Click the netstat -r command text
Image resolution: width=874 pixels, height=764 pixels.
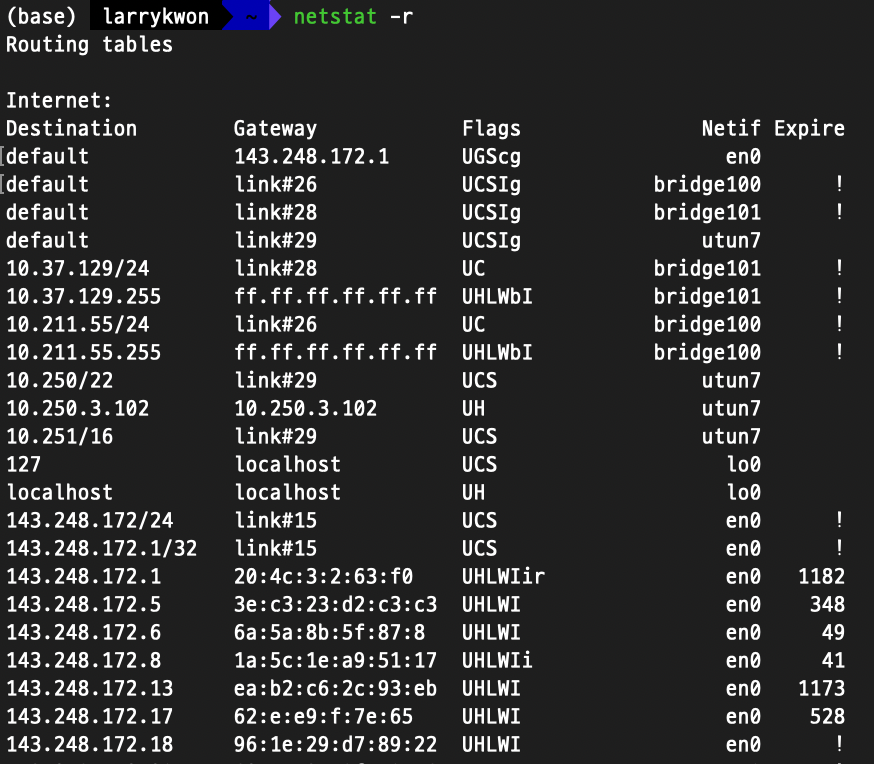pos(353,17)
